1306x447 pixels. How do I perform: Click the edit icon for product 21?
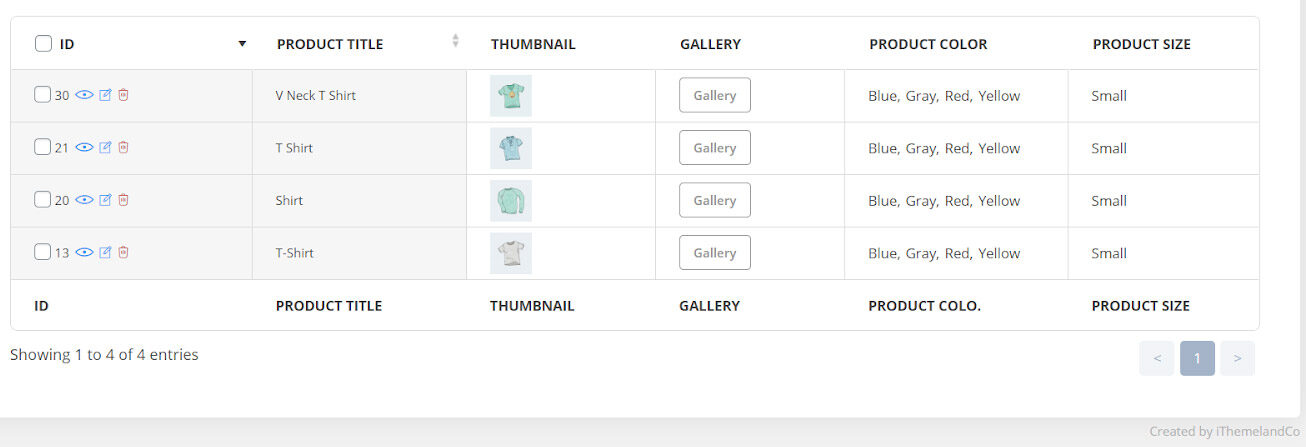click(x=105, y=147)
